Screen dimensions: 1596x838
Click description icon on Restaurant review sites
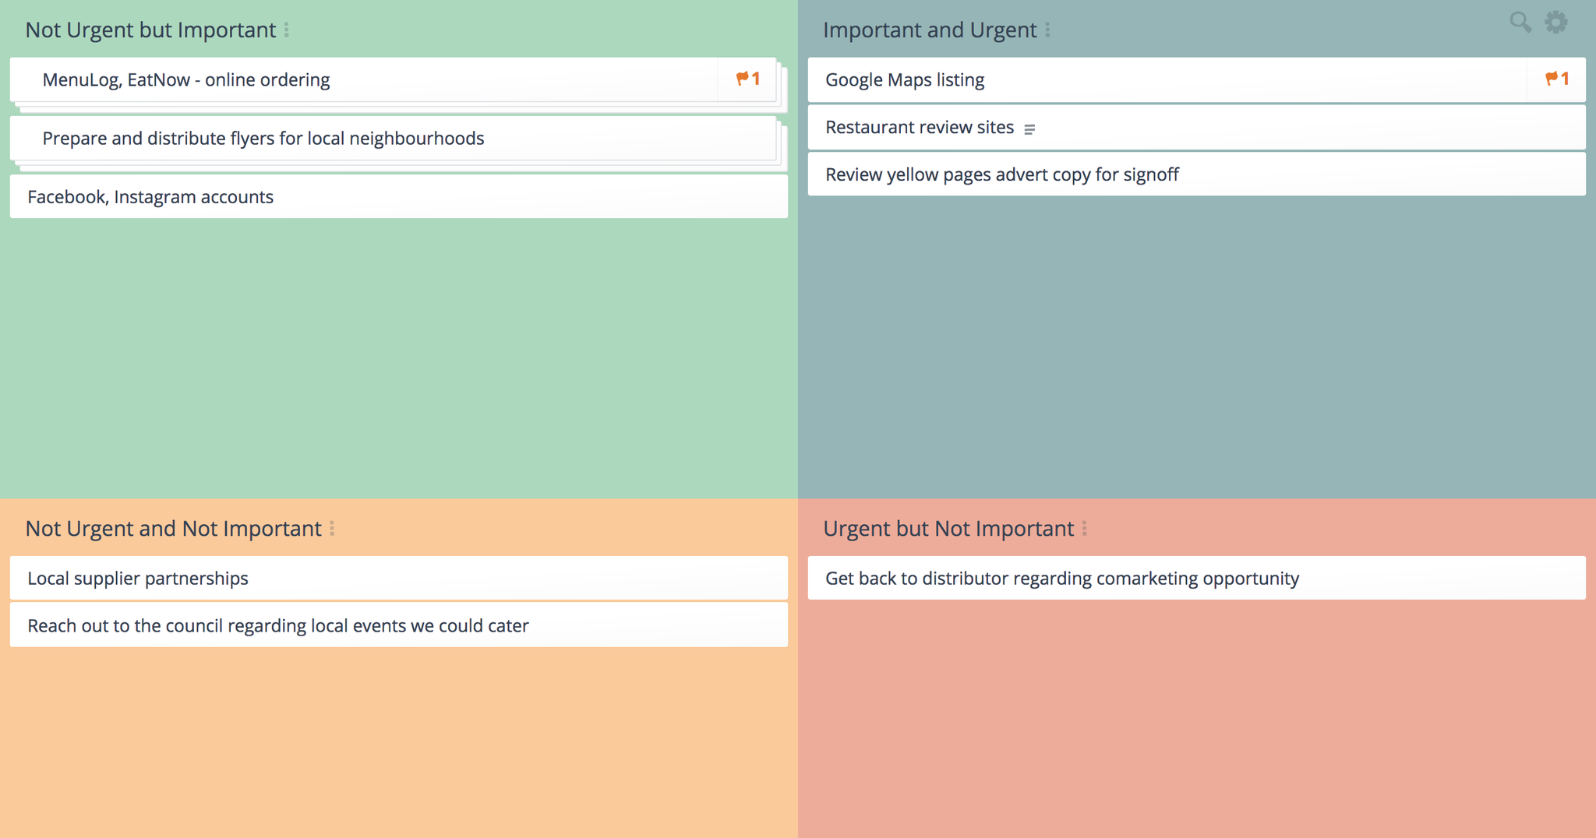1029,129
